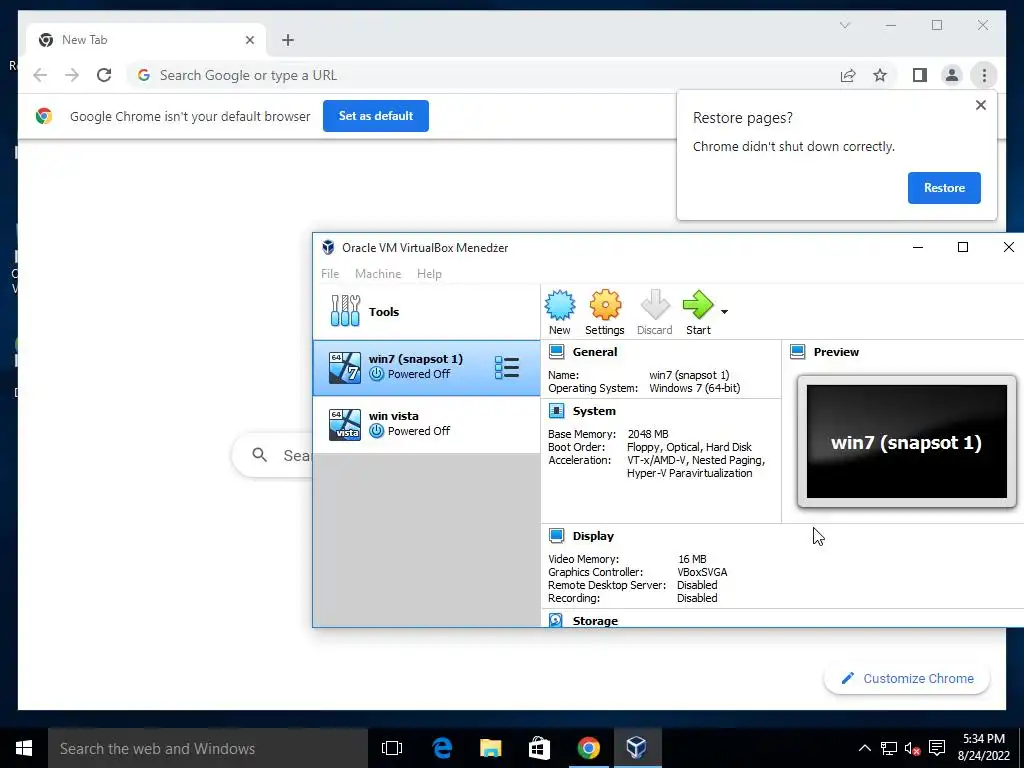The width and height of the screenshot is (1024, 768).
Task: Click the Preview section header
Action: point(836,352)
